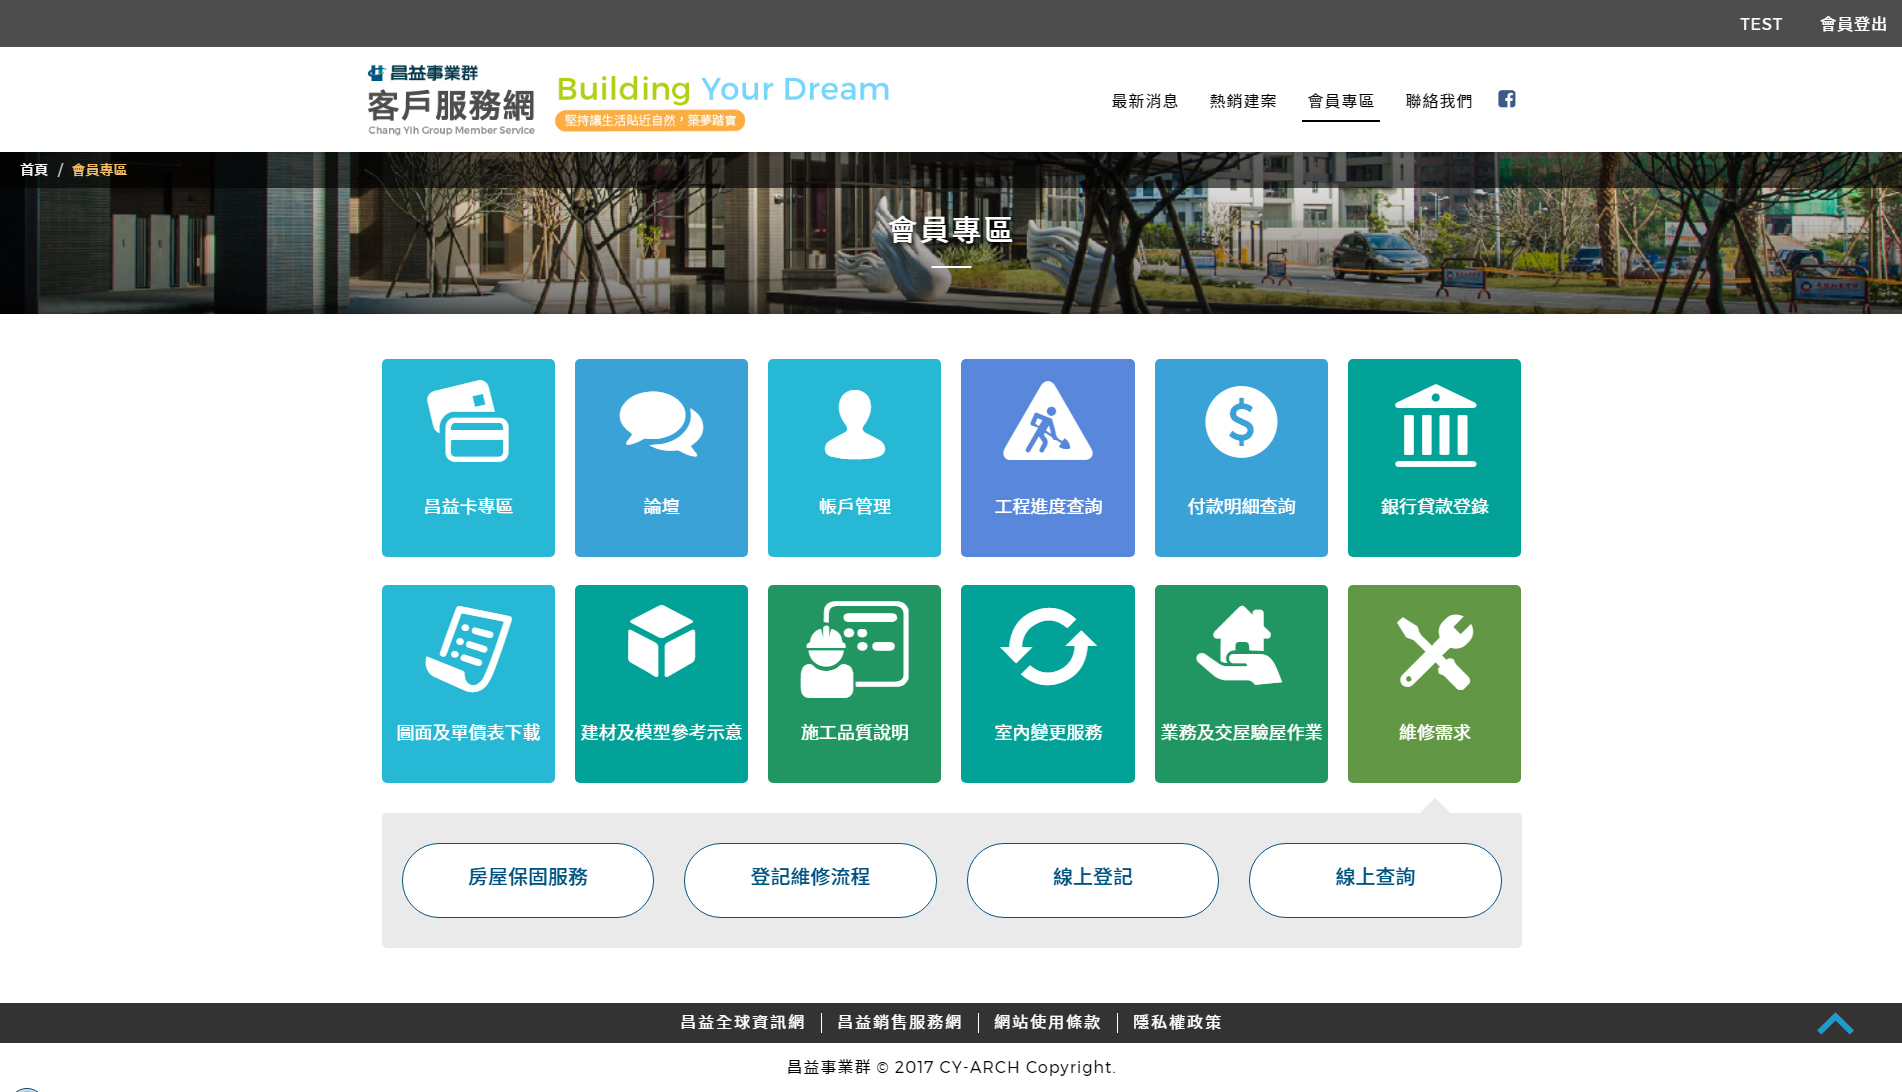The height and width of the screenshot is (1092, 1902).
Task: Click the 付款明細查詢 tile label
Action: 1241,507
